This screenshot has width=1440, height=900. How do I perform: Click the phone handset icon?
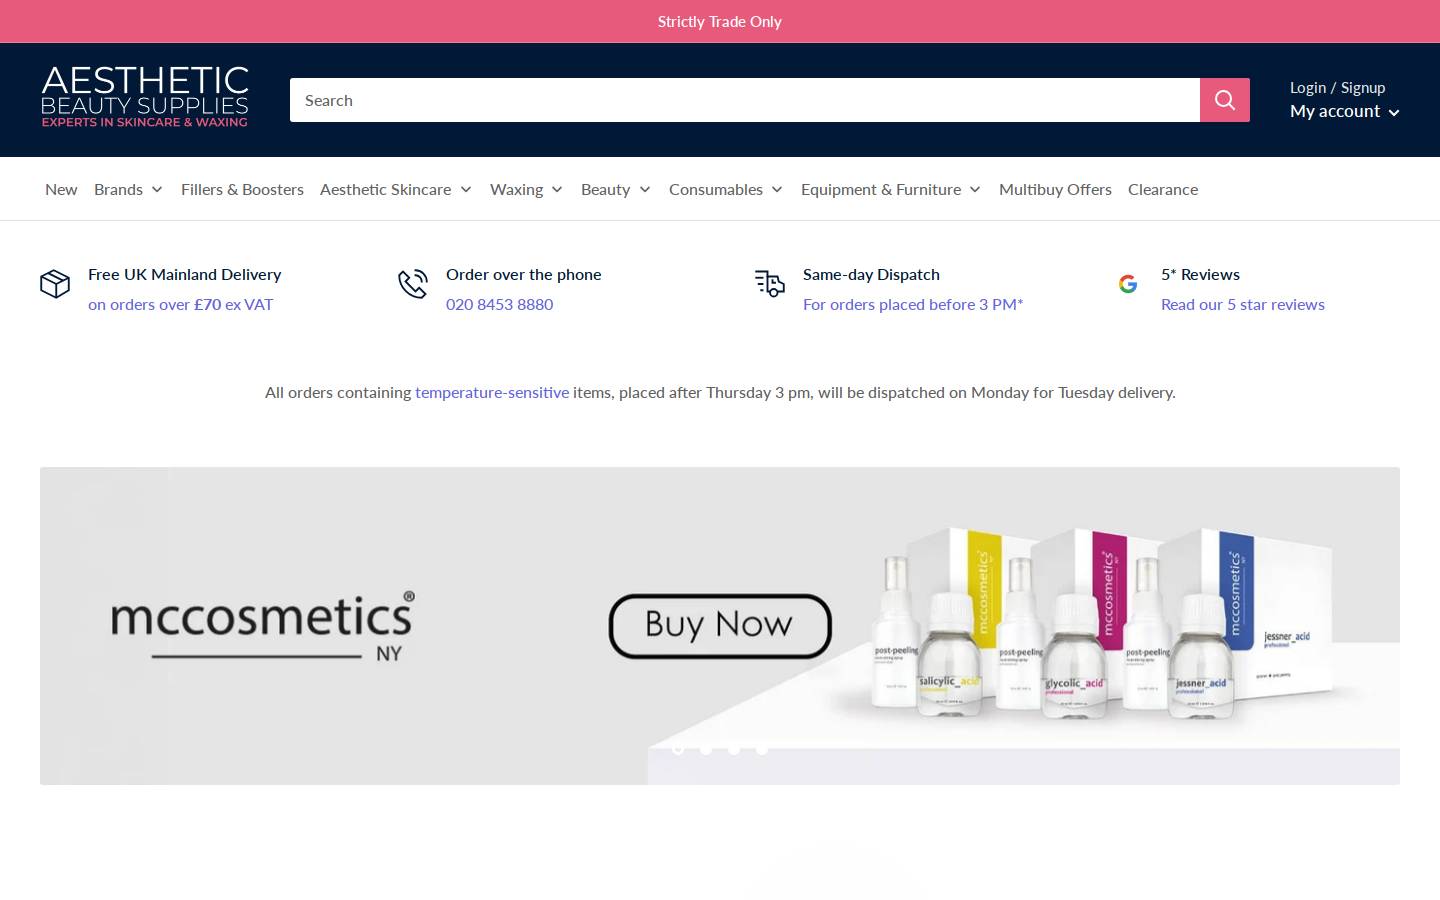(413, 284)
